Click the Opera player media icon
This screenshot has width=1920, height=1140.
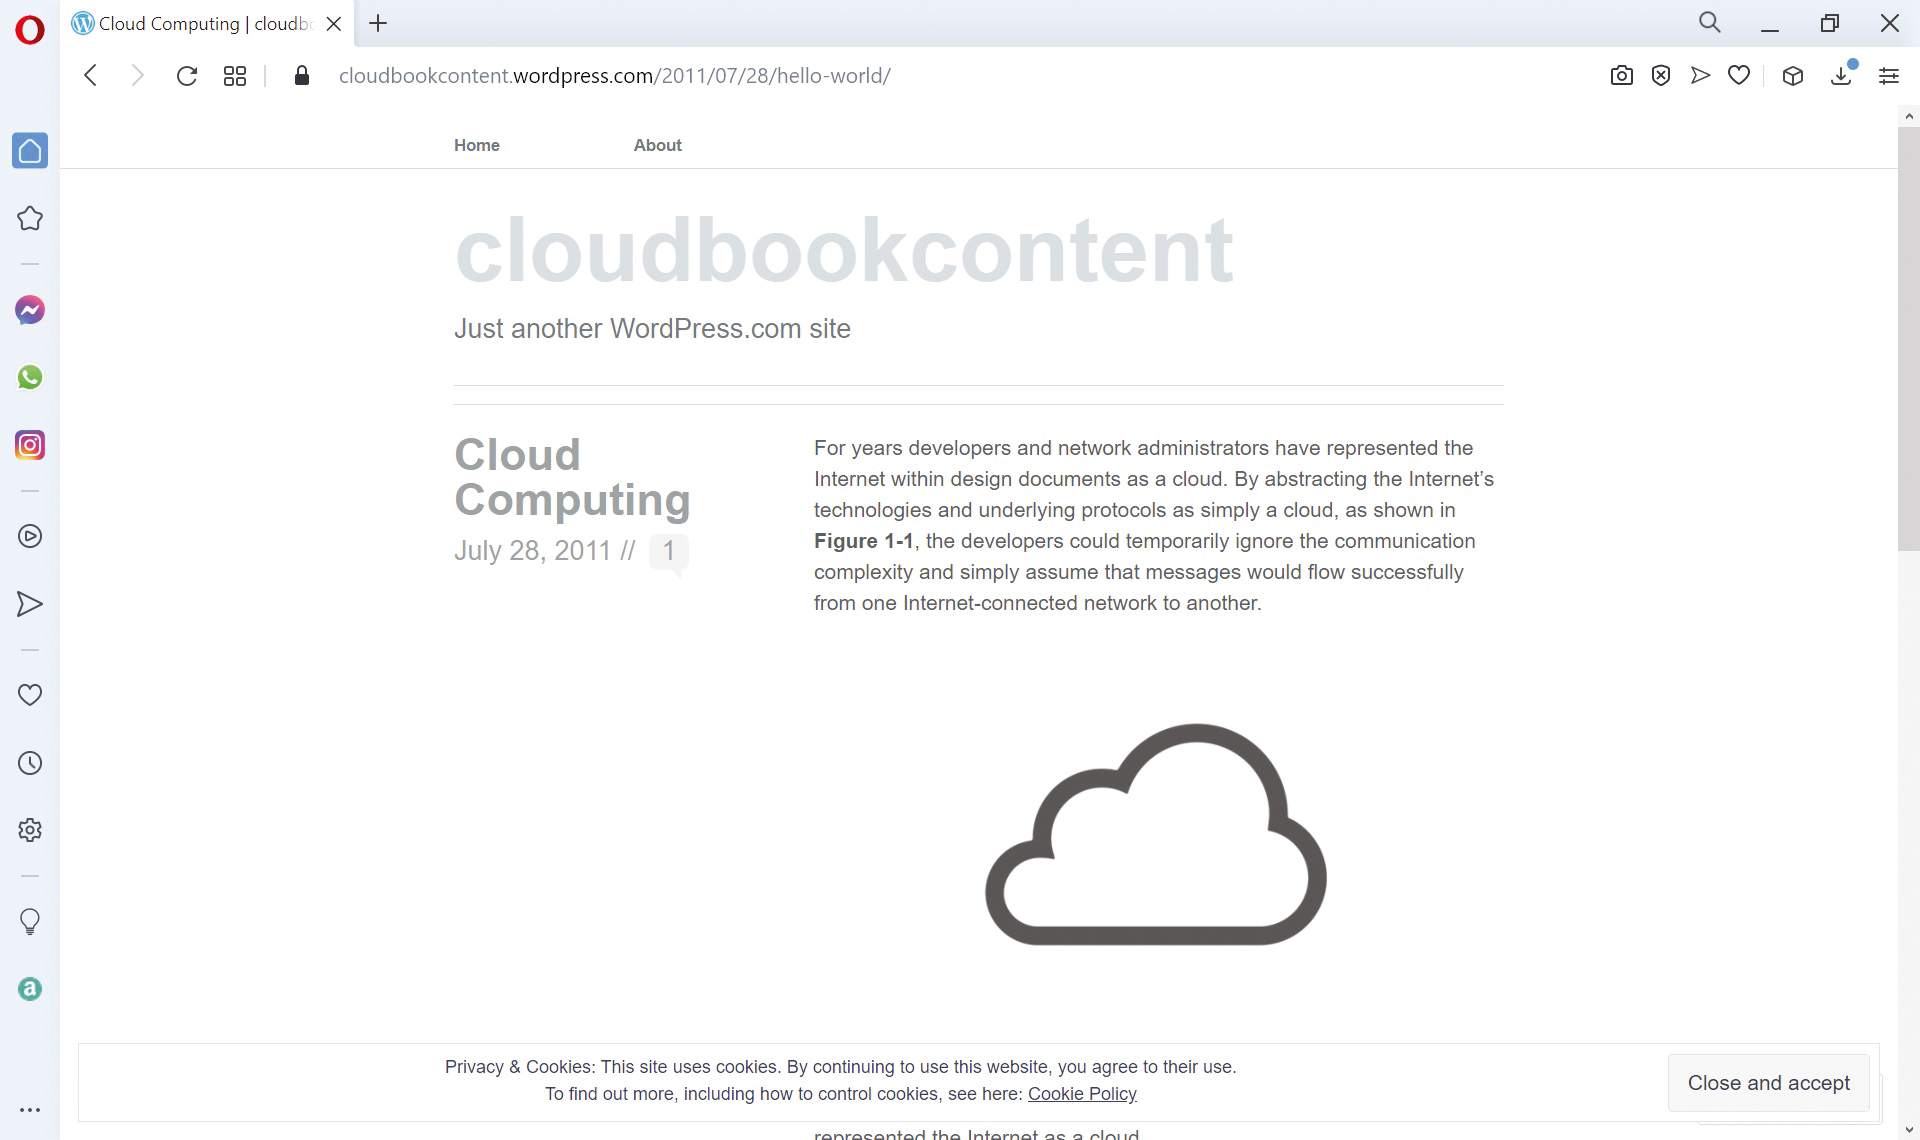30,536
